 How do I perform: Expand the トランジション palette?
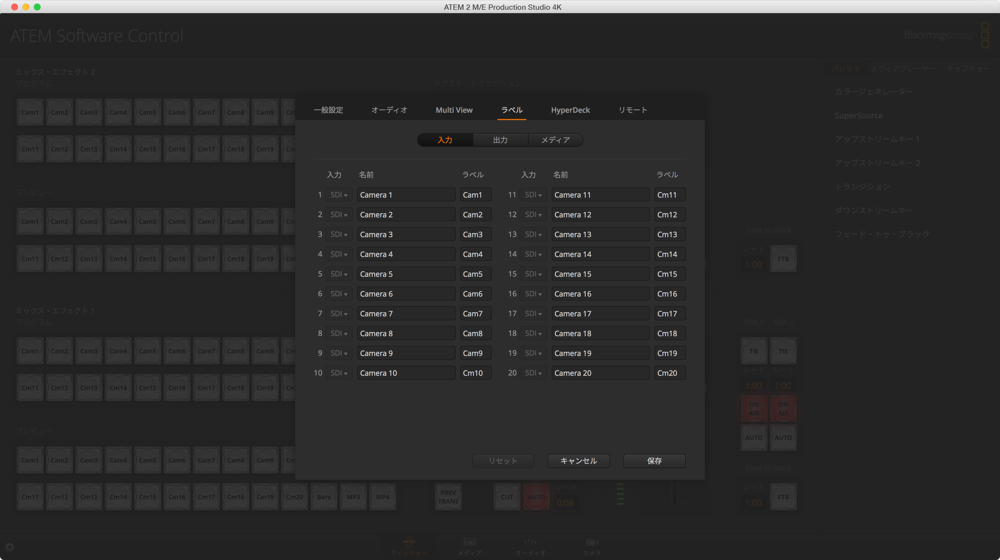click(x=862, y=186)
